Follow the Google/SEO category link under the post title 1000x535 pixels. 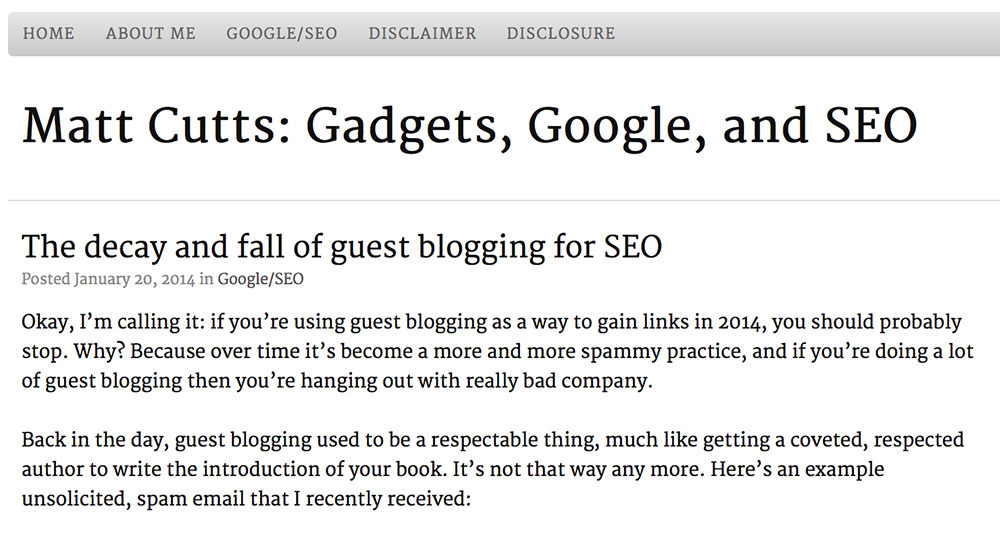click(260, 279)
